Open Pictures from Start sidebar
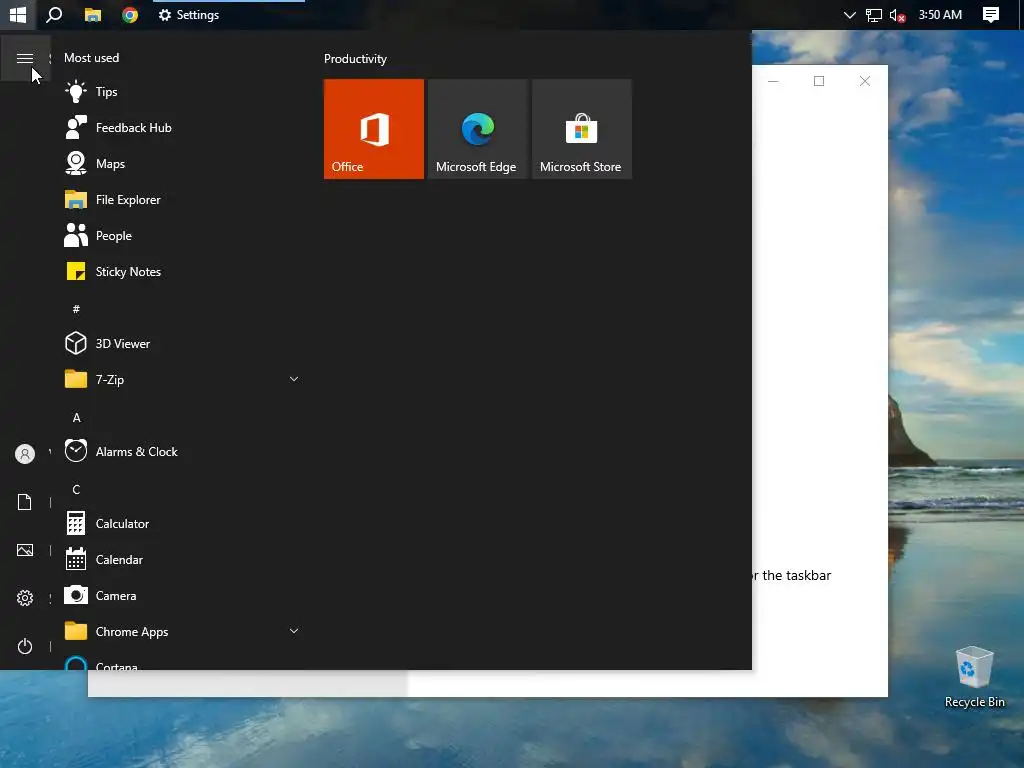The height and width of the screenshot is (768, 1024). 25,550
